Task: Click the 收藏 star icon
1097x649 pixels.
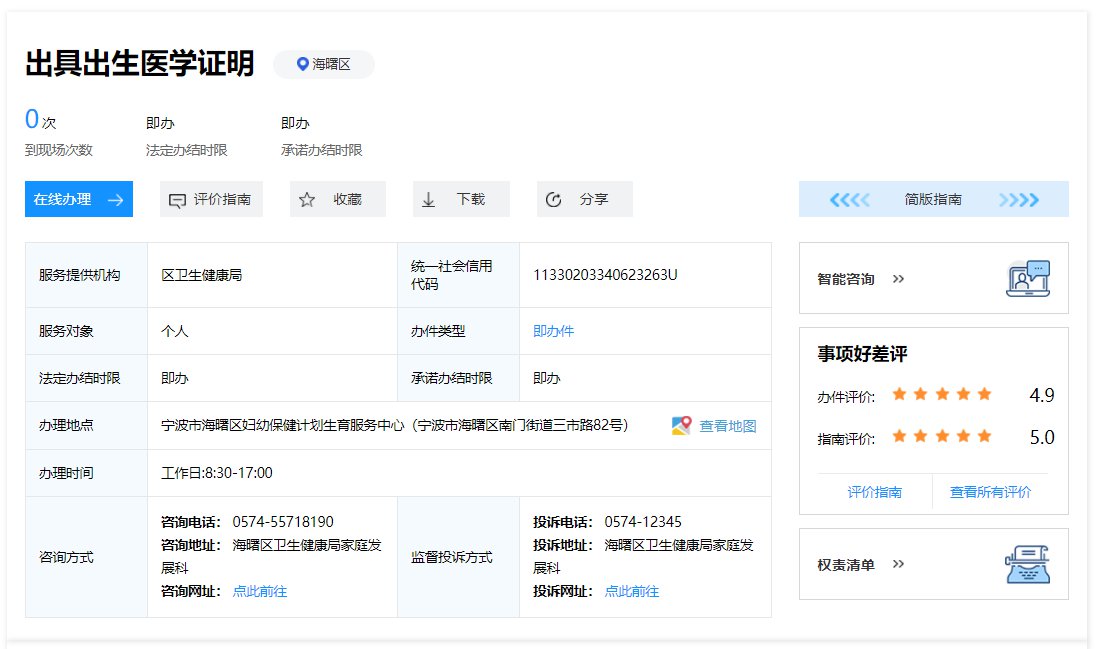Action: pyautogui.click(x=307, y=200)
